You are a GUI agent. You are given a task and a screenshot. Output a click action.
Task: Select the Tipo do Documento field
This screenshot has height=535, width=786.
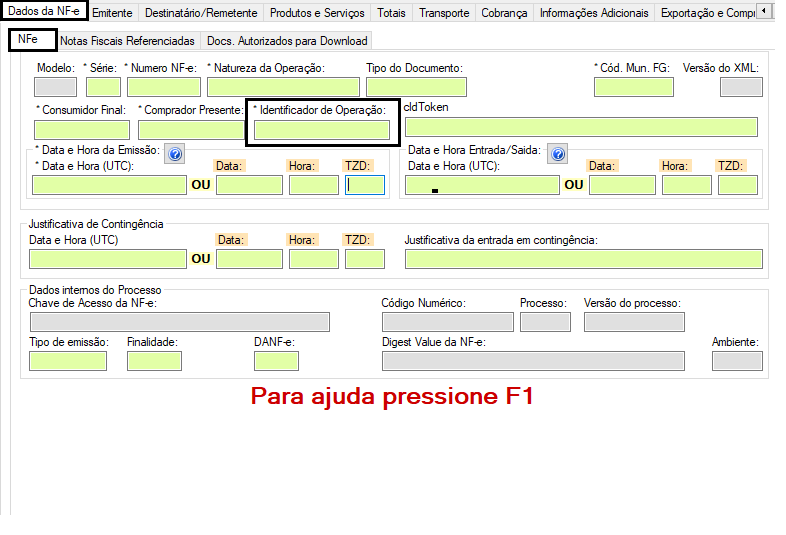pyautogui.click(x=417, y=87)
